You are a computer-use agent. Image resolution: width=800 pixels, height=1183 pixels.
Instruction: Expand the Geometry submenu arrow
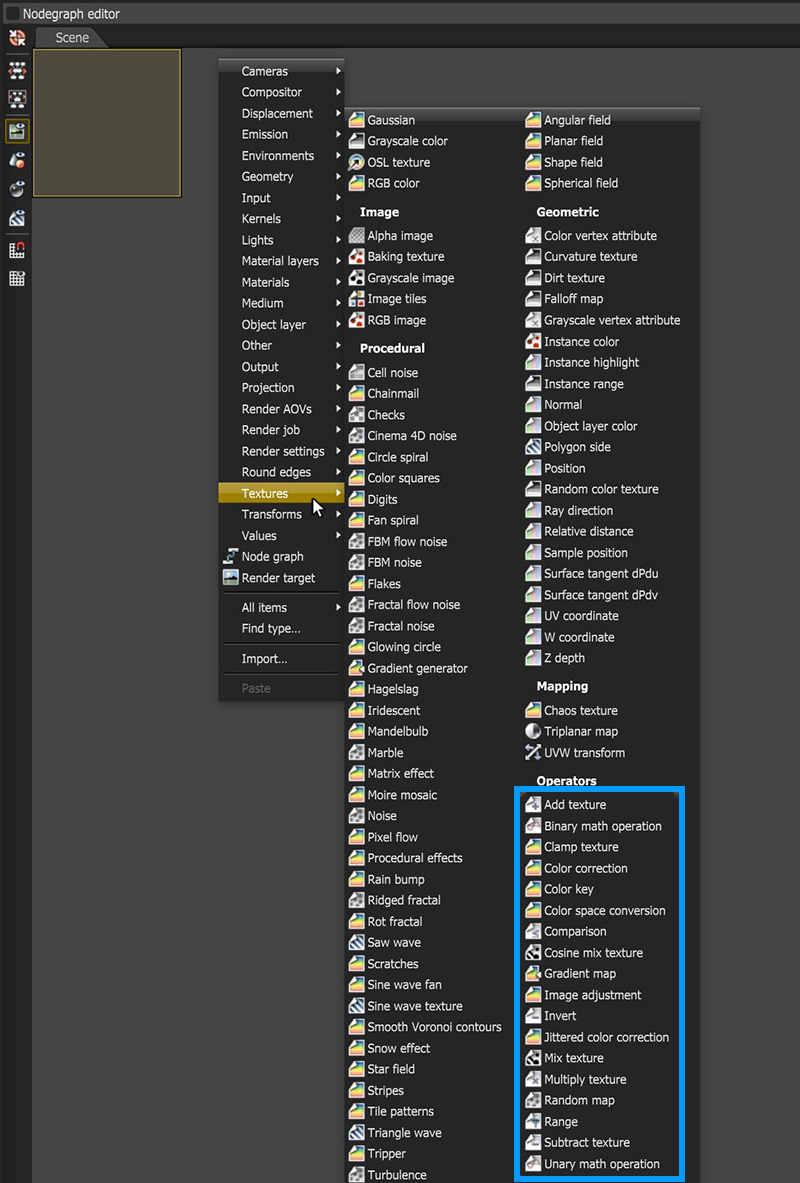pos(338,177)
